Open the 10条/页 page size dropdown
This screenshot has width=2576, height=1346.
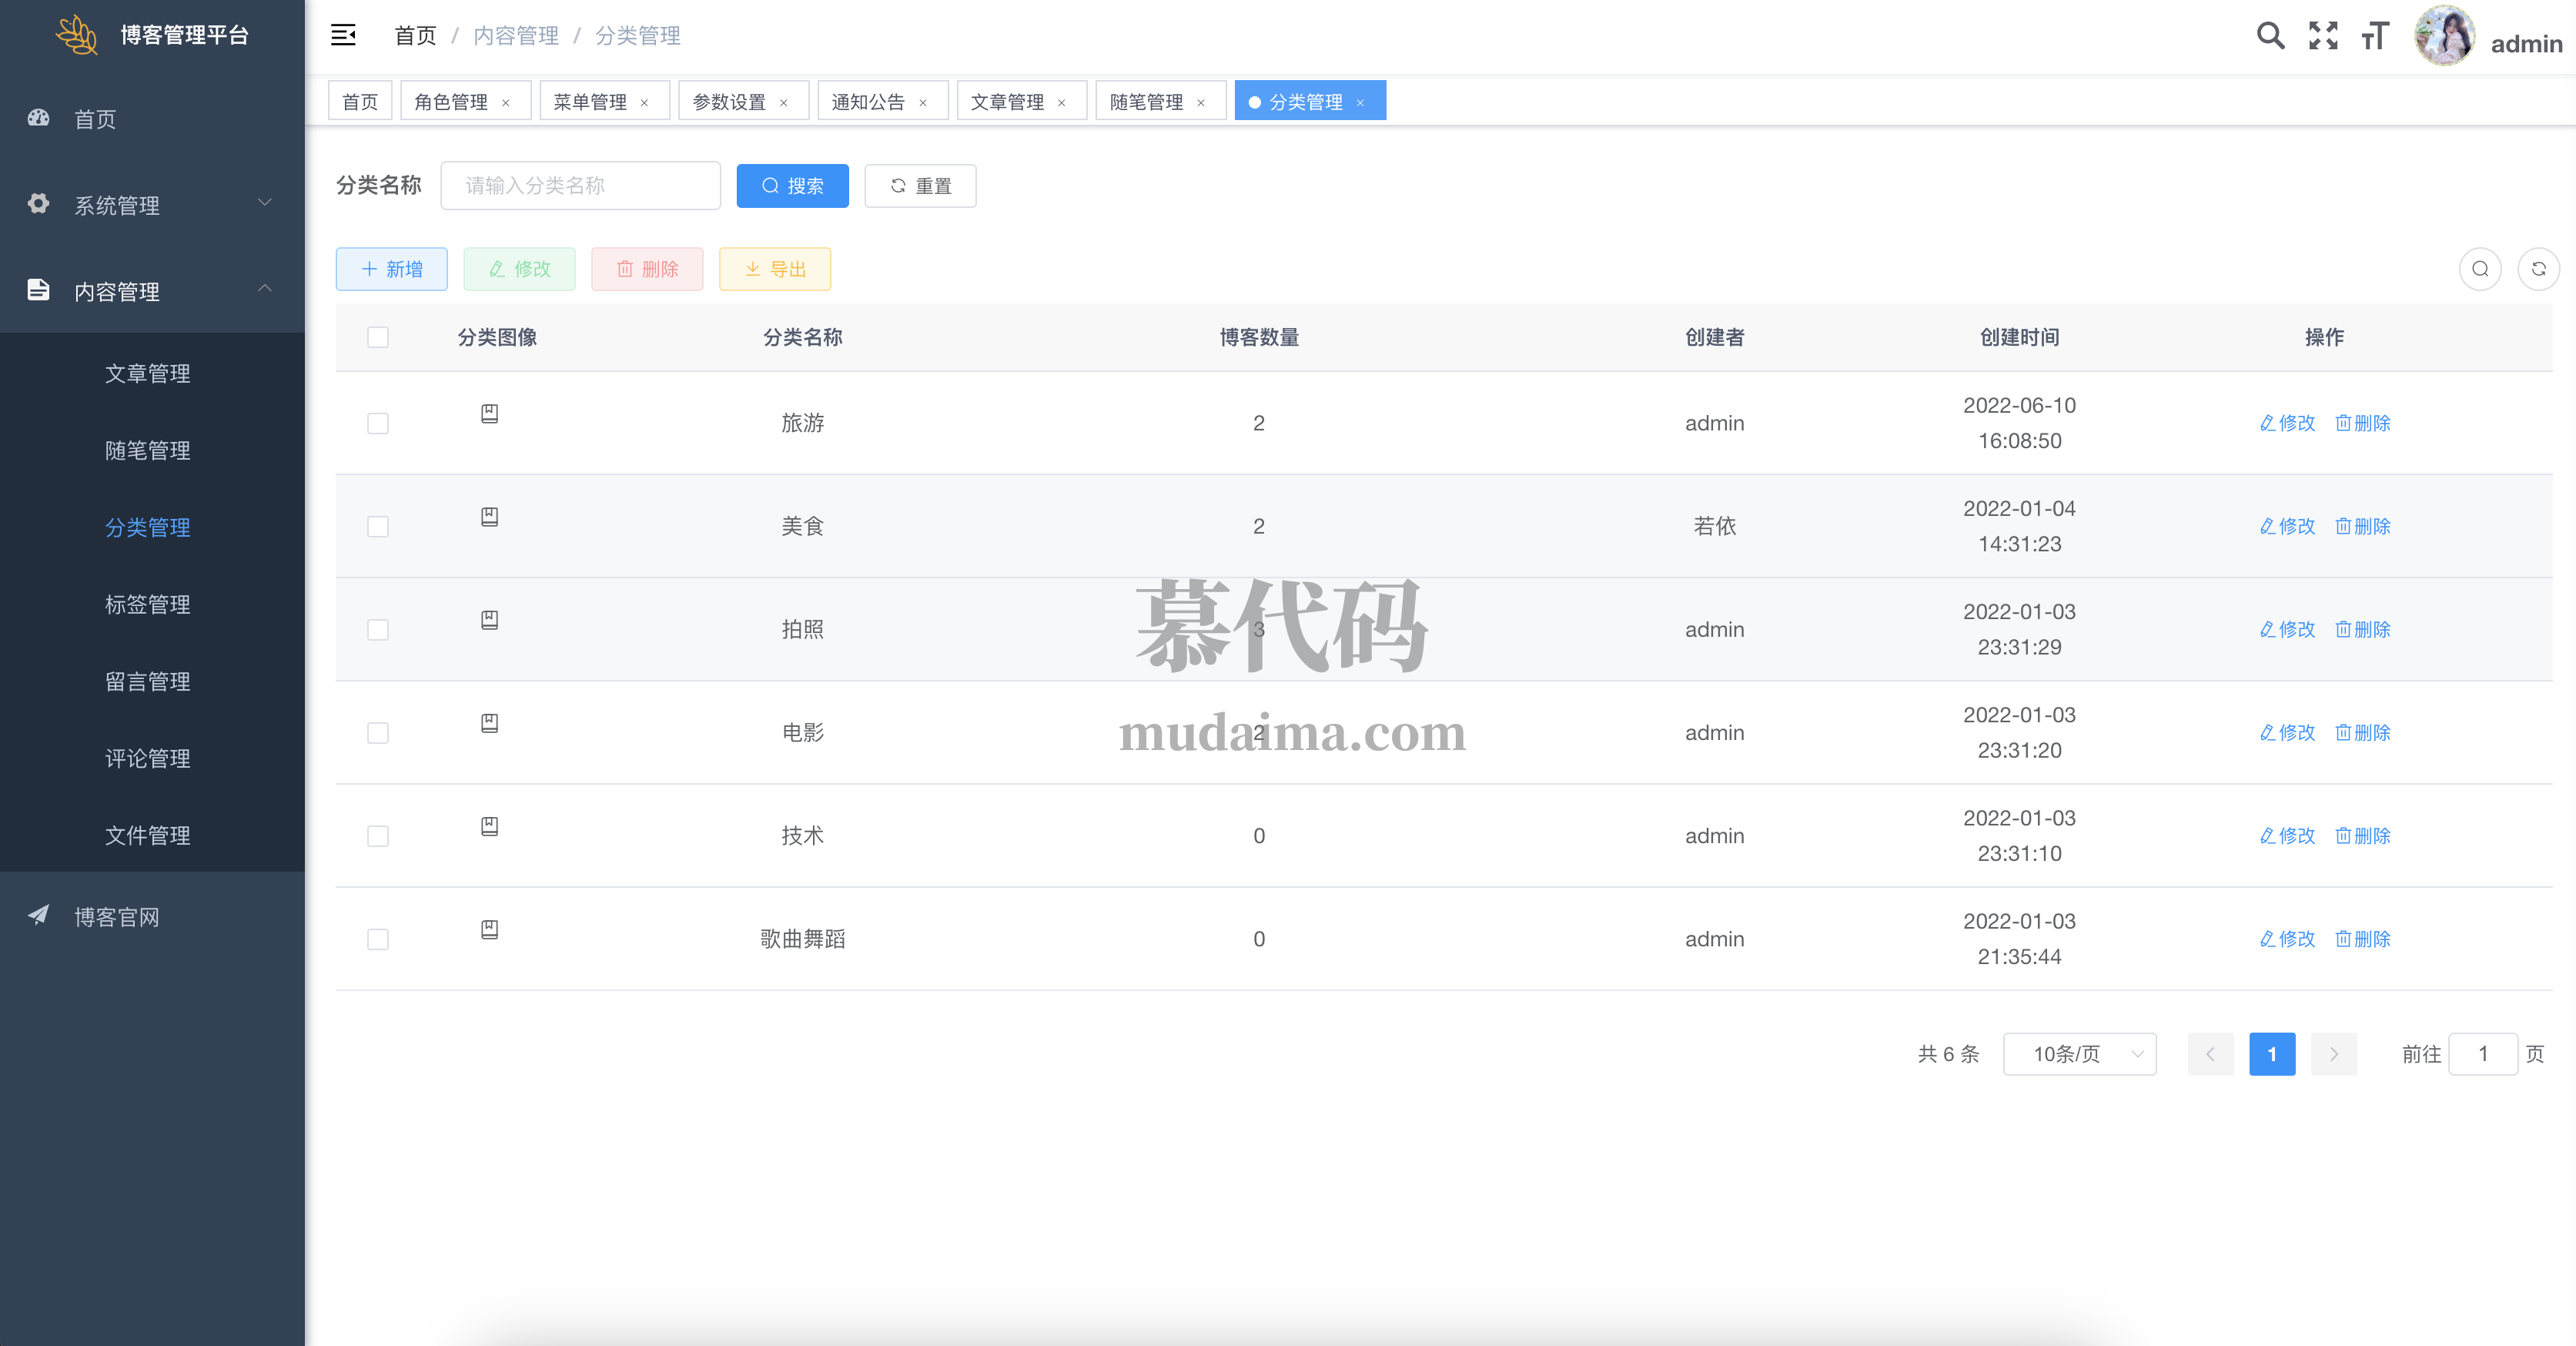pos(2079,1054)
